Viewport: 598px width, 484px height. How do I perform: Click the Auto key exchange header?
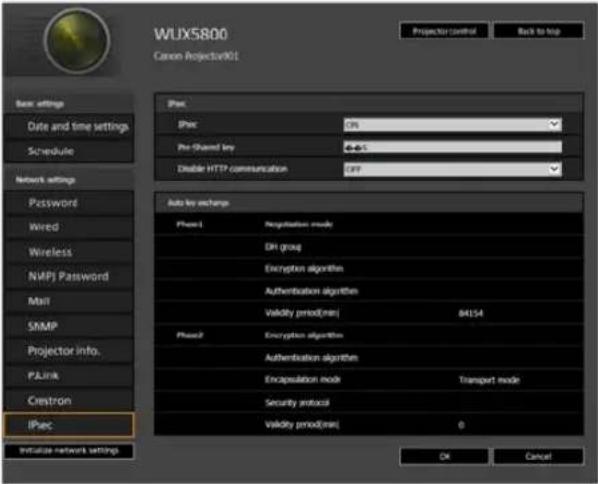(x=198, y=203)
